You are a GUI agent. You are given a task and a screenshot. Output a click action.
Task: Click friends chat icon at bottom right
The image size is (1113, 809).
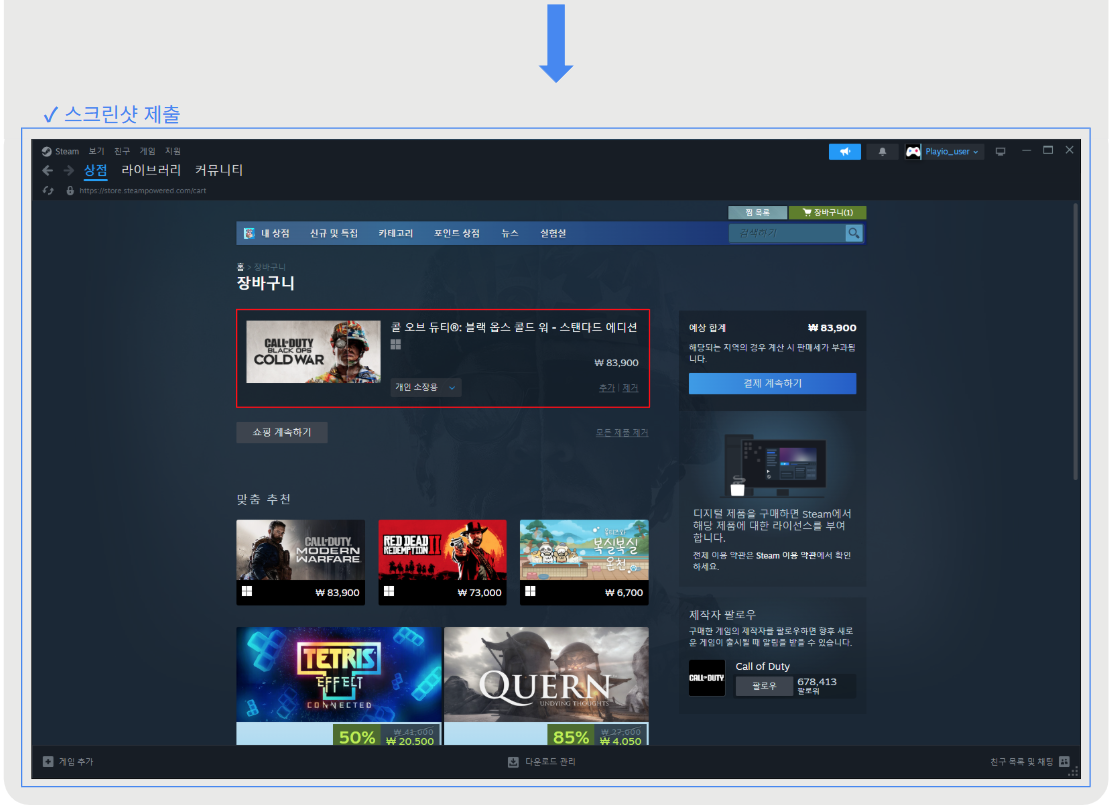[x=1064, y=761]
